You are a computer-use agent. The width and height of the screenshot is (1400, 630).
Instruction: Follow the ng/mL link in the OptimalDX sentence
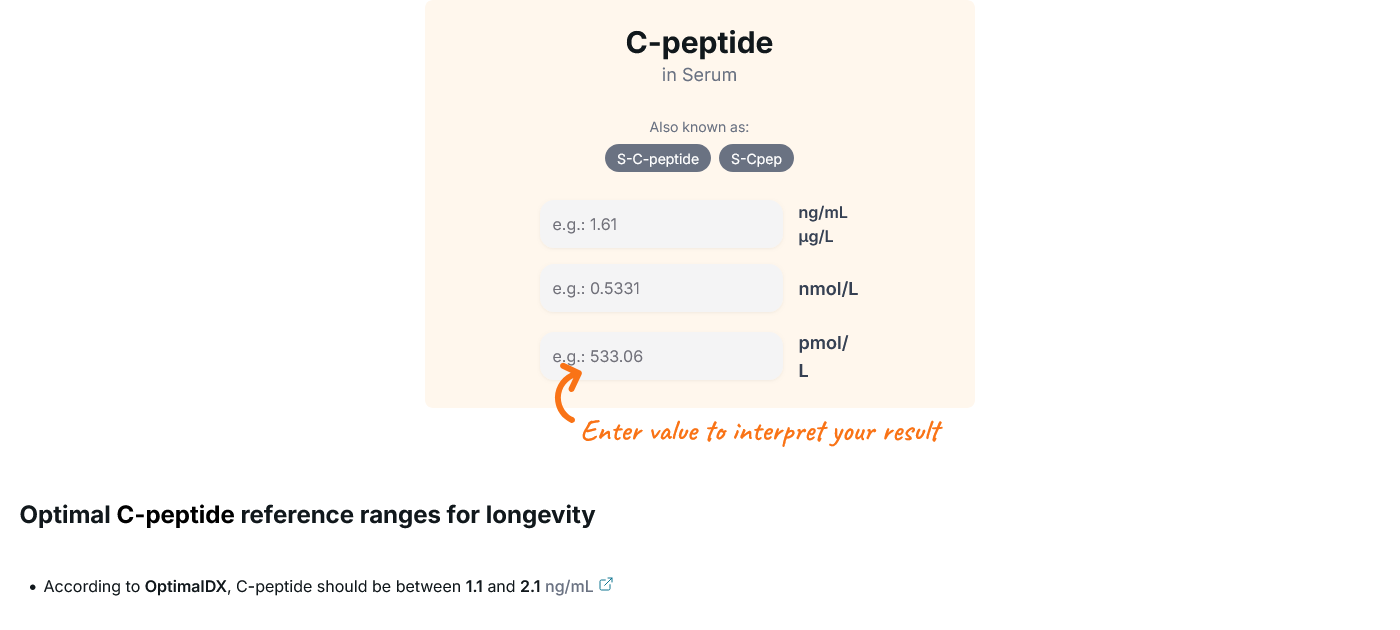coord(569,587)
